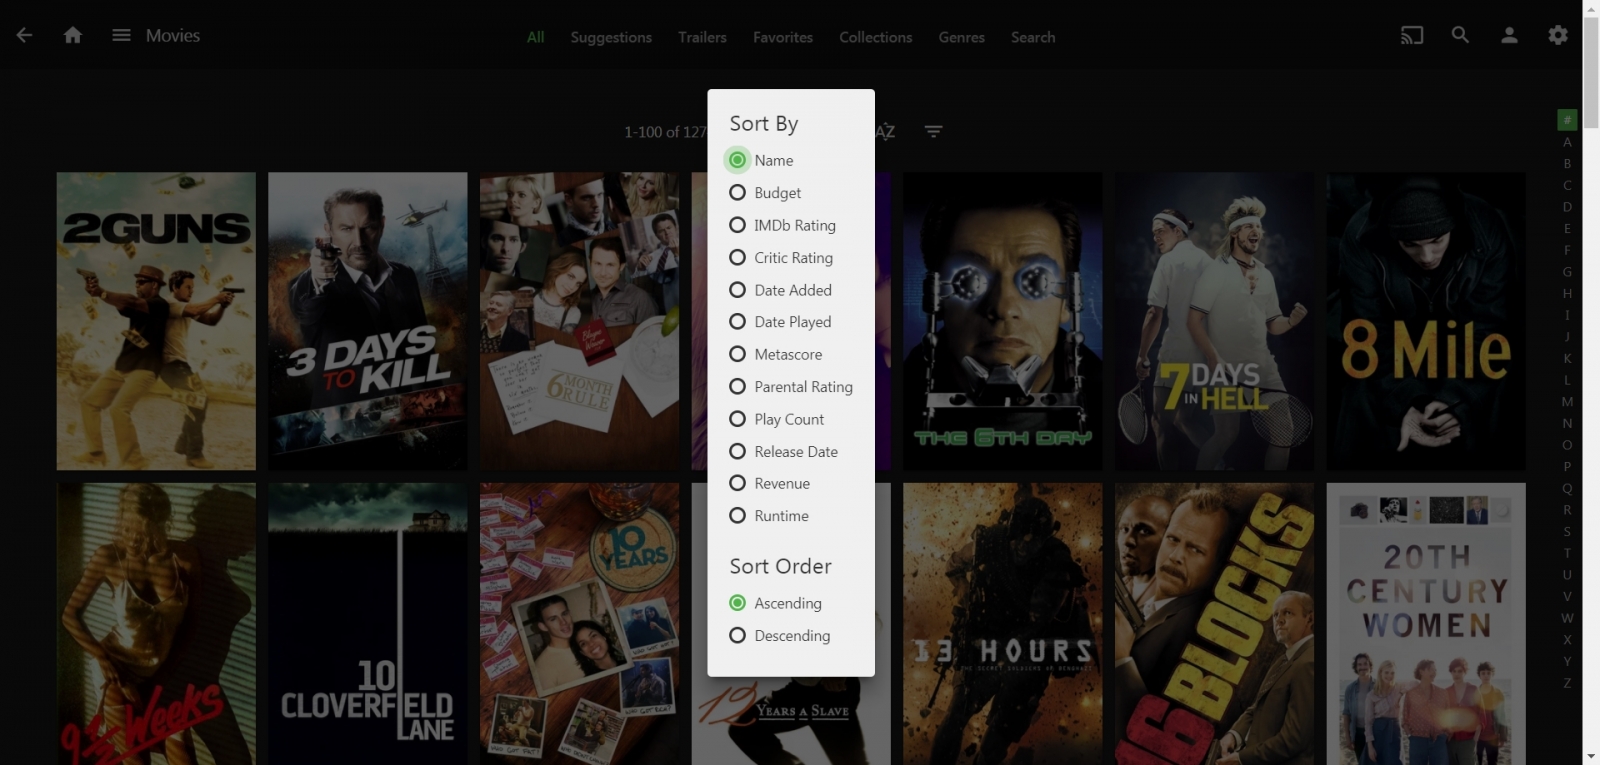Open the 9½ Weeks movie poster
The image size is (1600, 765).
pos(156,624)
